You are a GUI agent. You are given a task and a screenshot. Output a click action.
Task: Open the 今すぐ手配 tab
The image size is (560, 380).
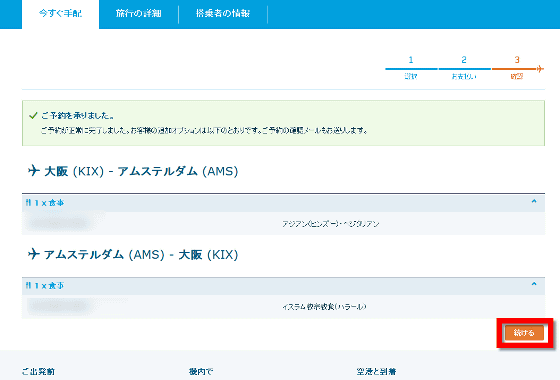tap(60, 14)
